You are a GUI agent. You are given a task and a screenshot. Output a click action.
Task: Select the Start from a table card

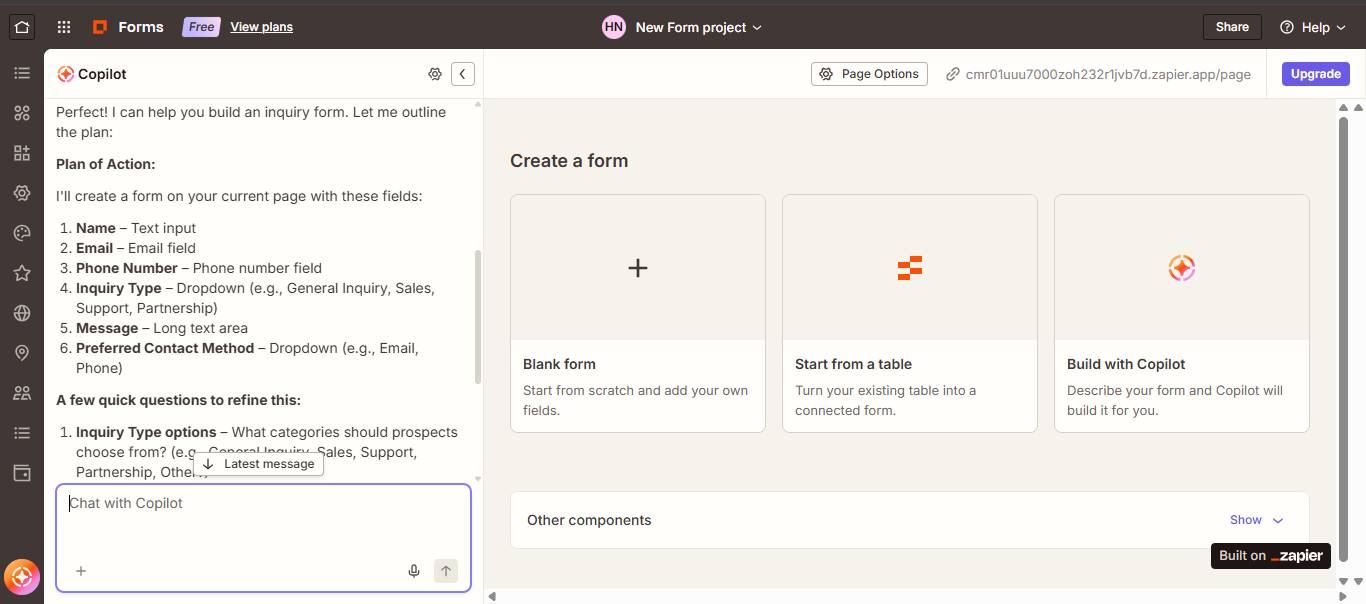coord(910,313)
